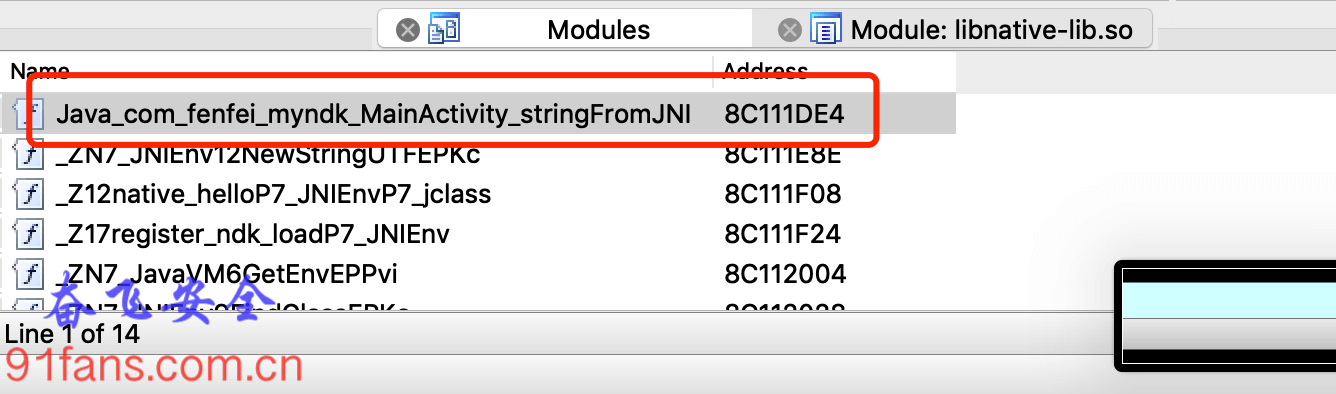Viewport: 1336px width, 394px height.
Task: Close the Modules tab
Action: pos(407,30)
